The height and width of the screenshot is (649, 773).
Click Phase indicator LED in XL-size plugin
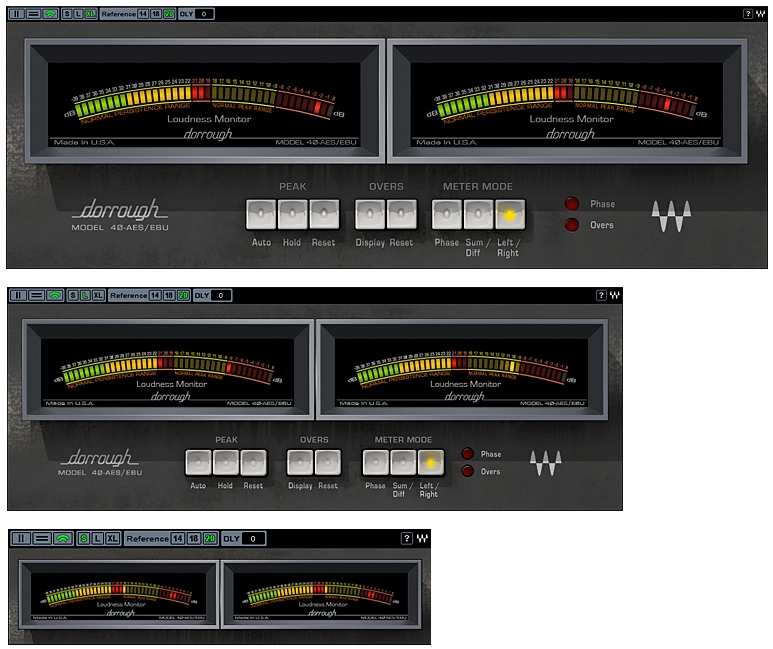click(x=572, y=204)
